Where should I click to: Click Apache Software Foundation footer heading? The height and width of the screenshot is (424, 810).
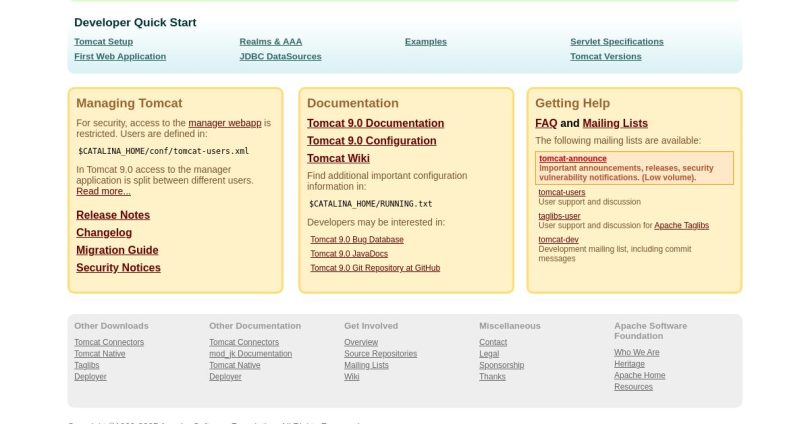click(x=650, y=331)
